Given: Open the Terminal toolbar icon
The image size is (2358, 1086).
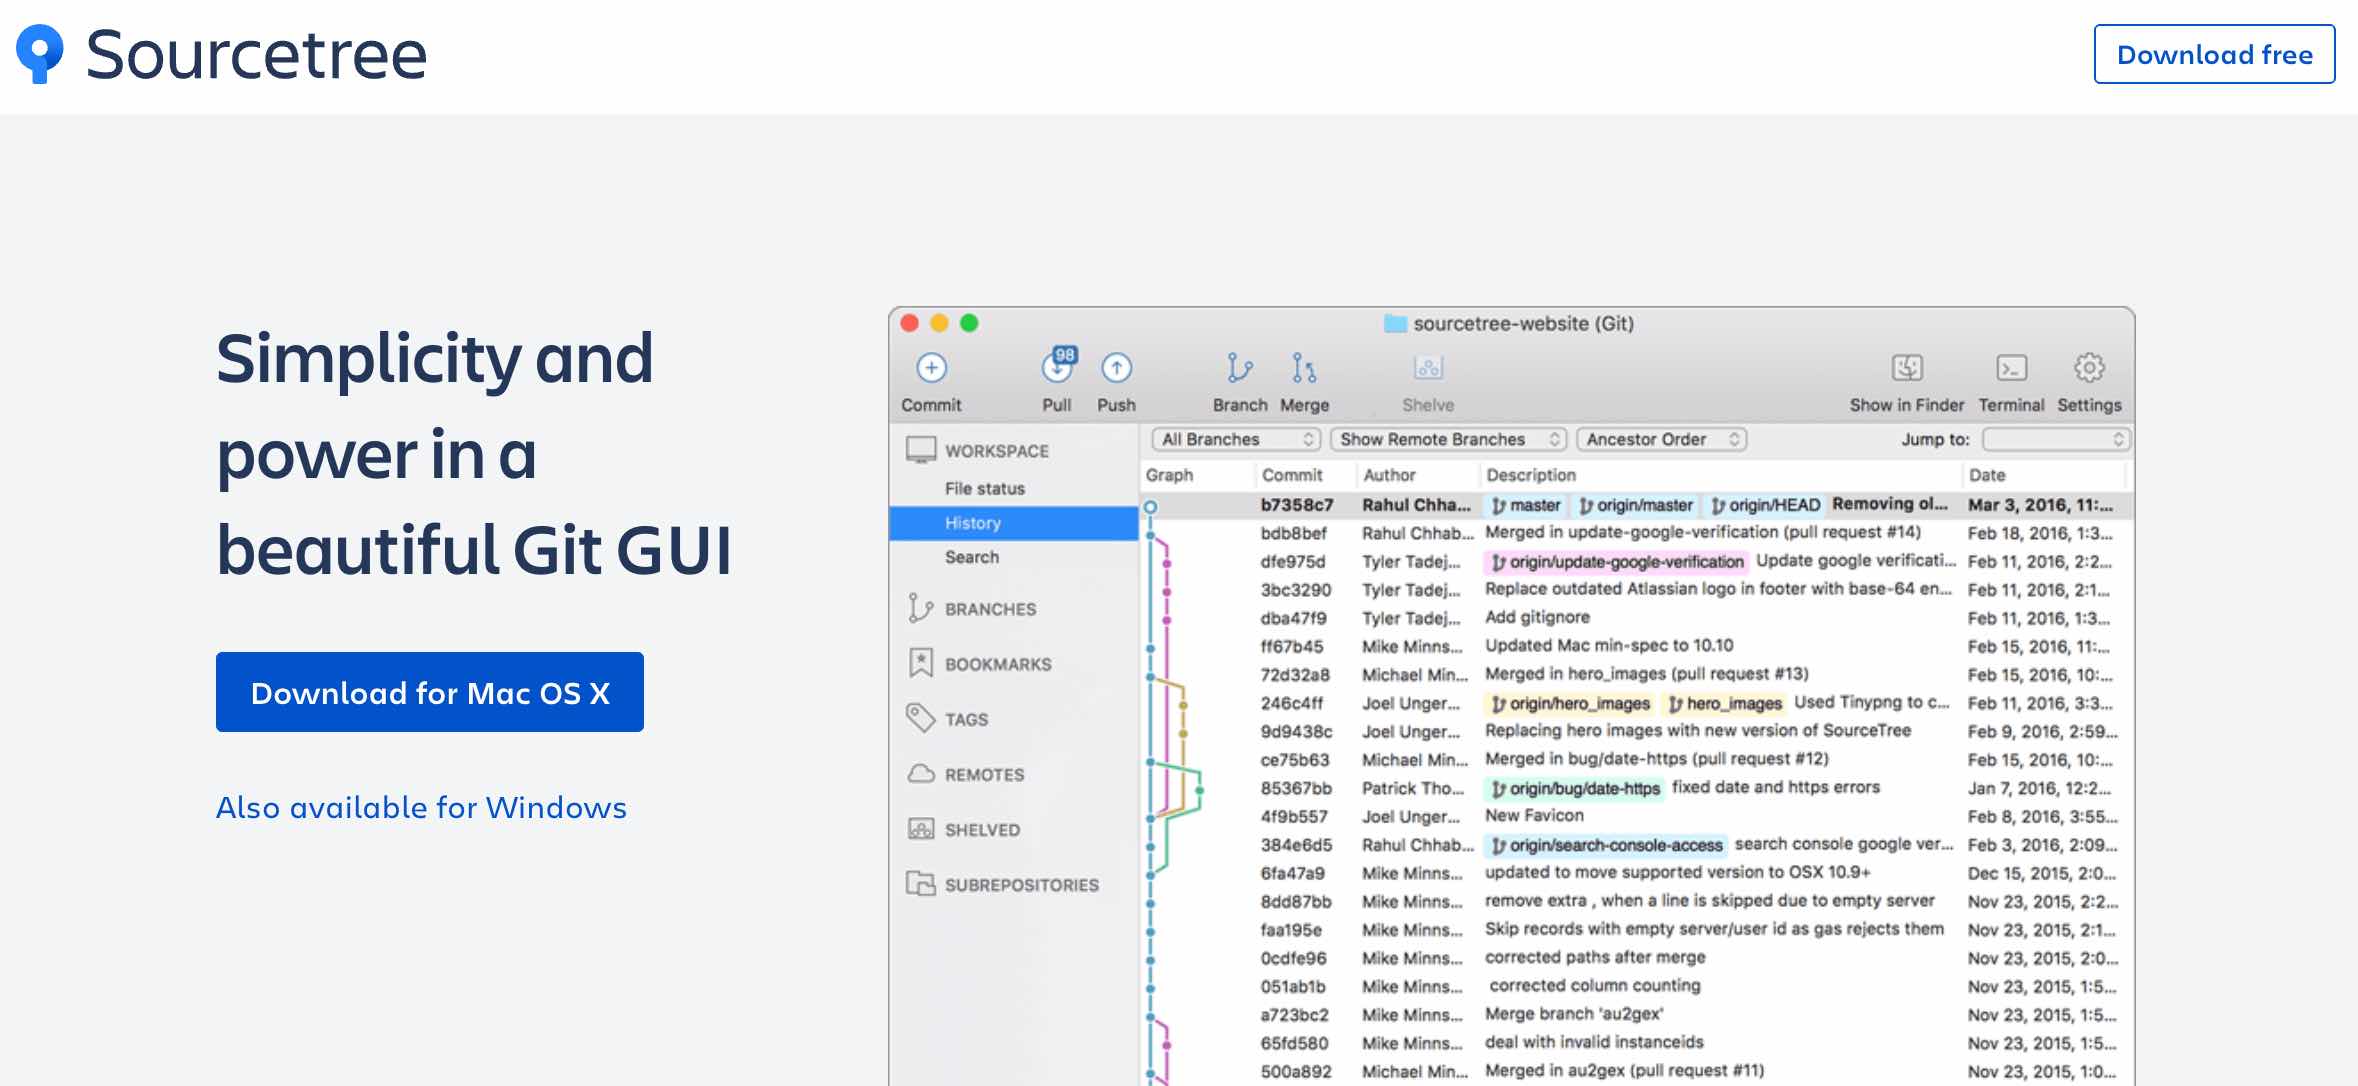Looking at the screenshot, I should click(x=2011, y=368).
